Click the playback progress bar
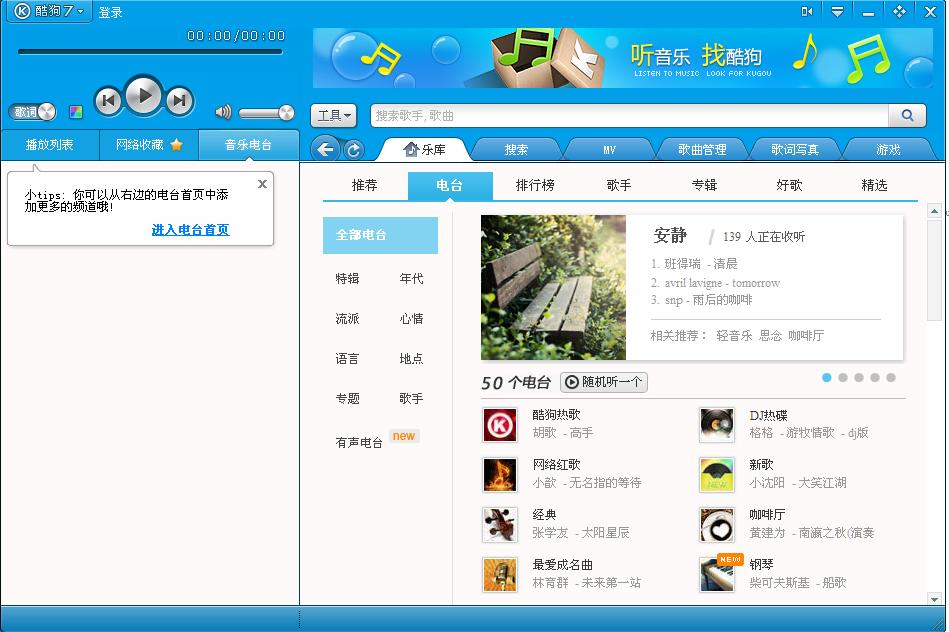This screenshot has height=632, width=949. click(x=150, y=52)
